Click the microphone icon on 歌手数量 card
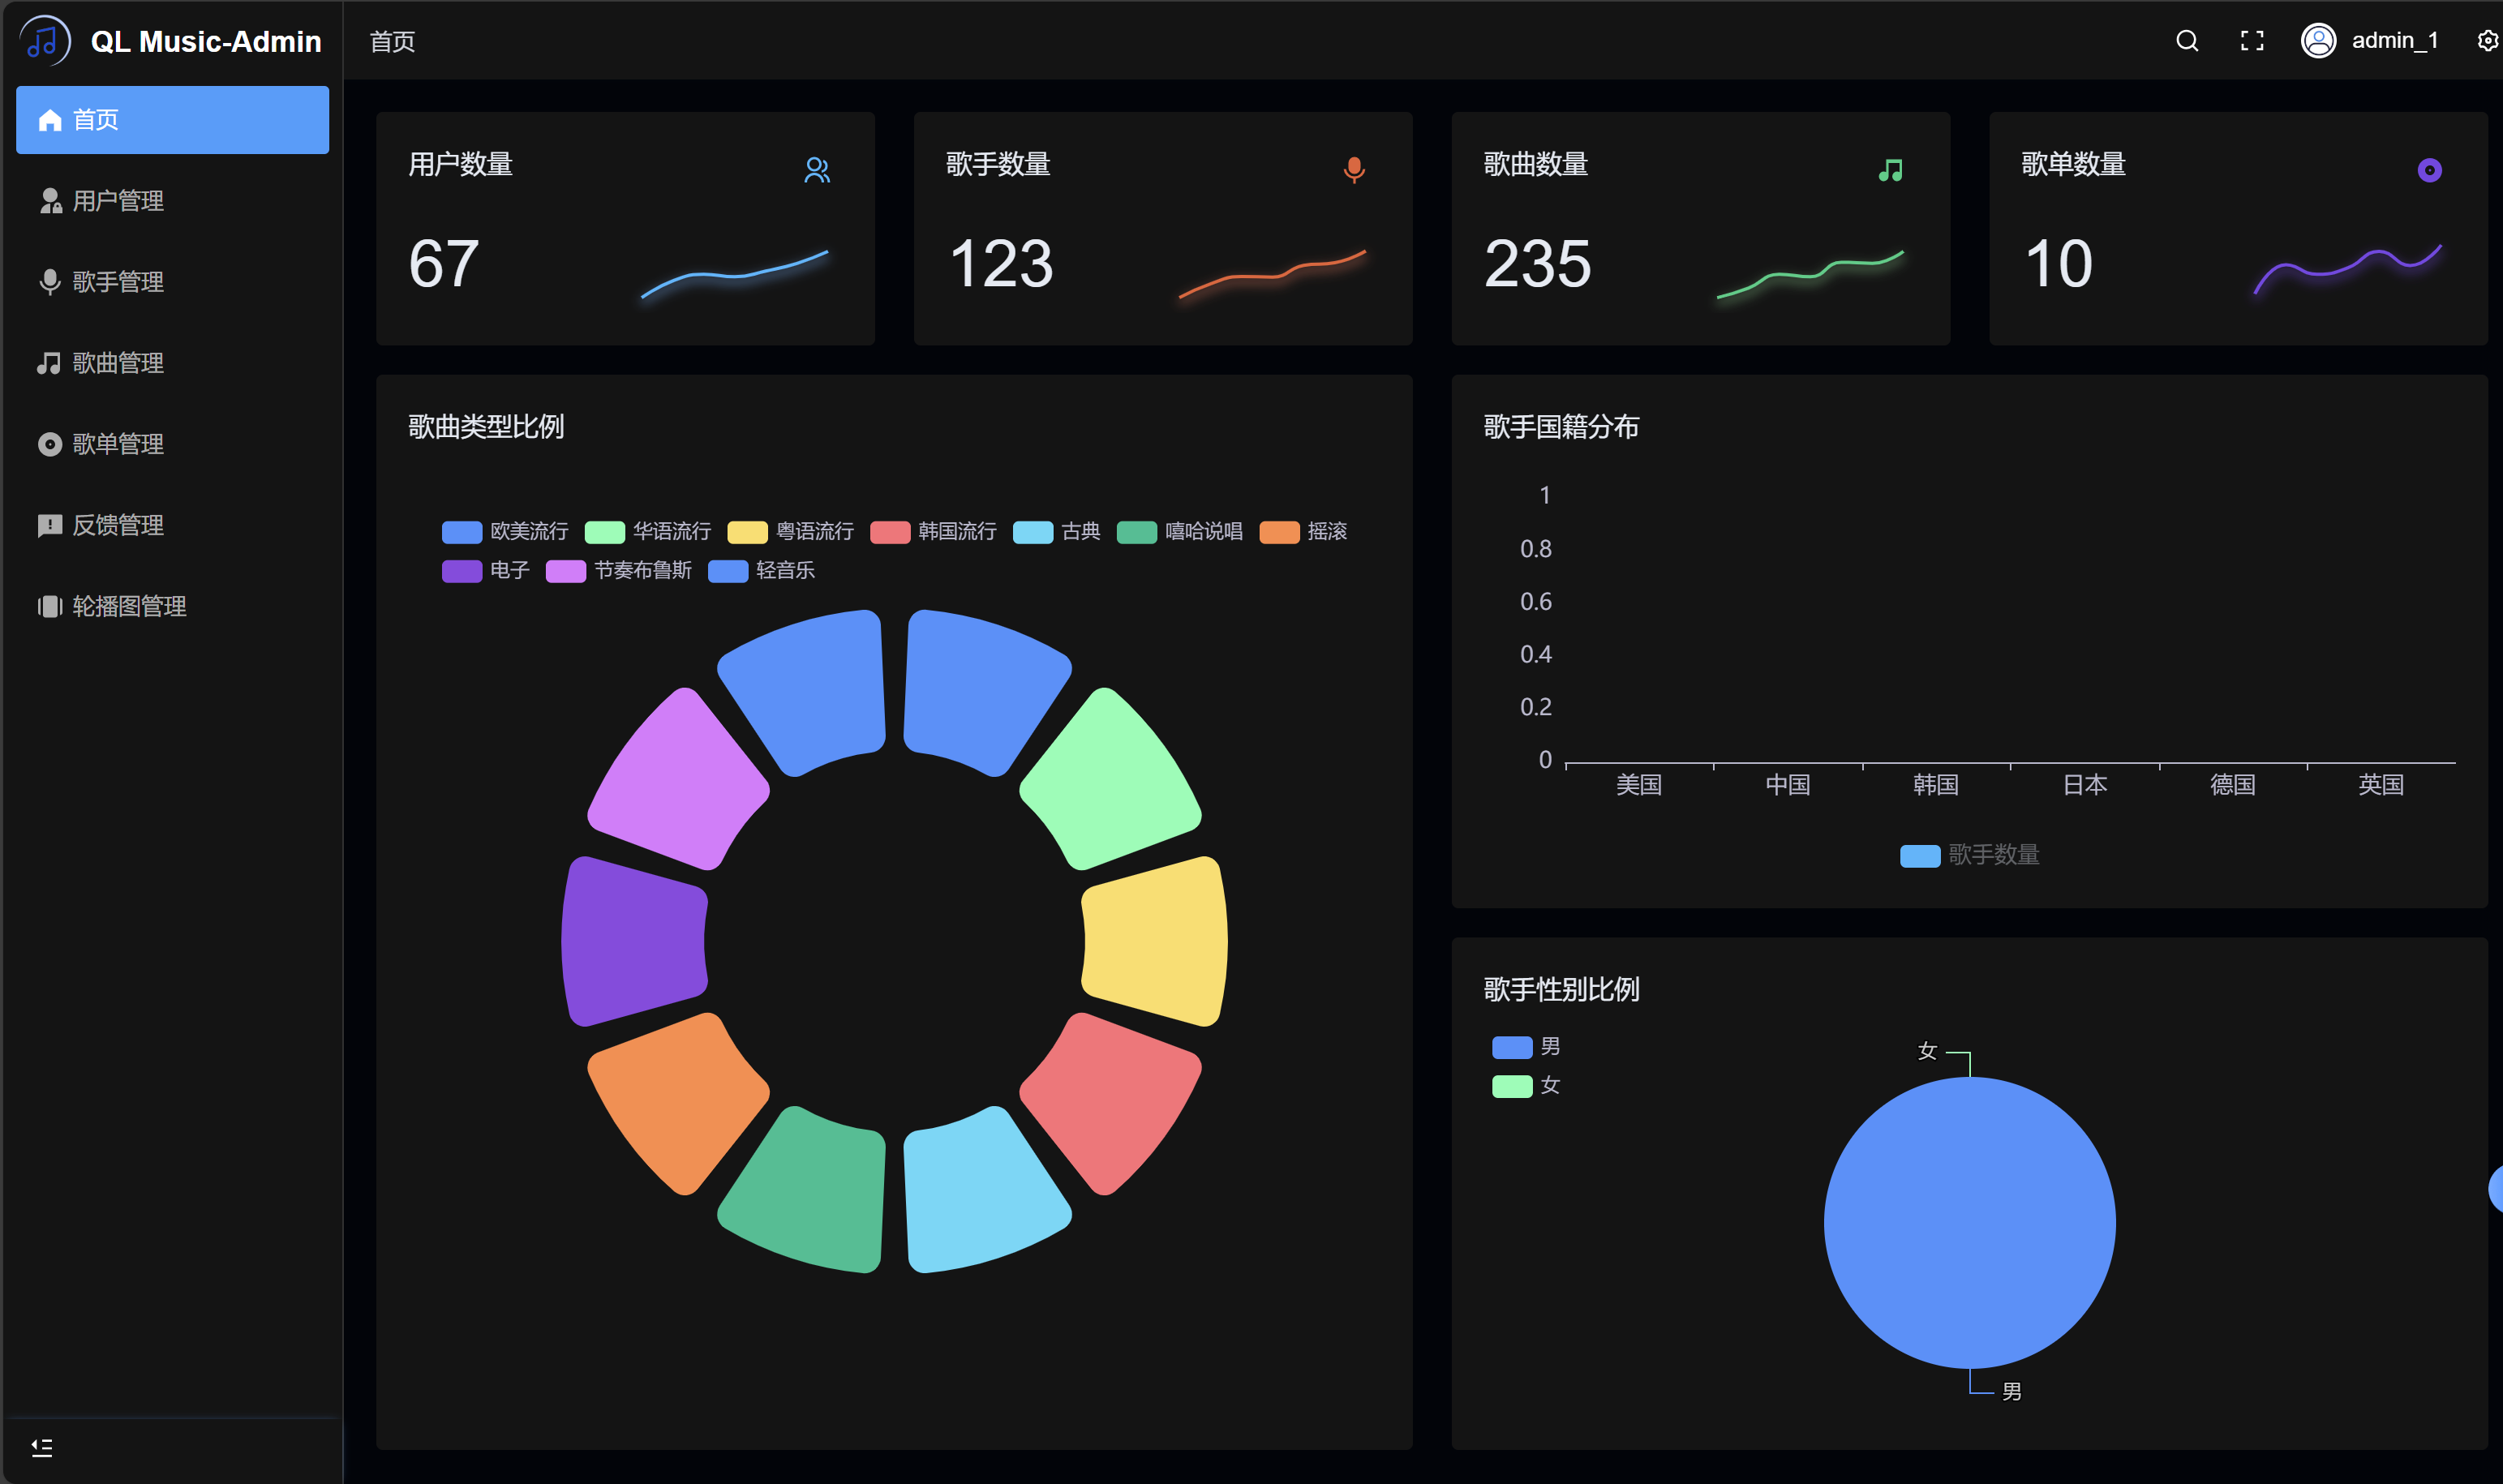2503x1484 pixels. point(1354,170)
